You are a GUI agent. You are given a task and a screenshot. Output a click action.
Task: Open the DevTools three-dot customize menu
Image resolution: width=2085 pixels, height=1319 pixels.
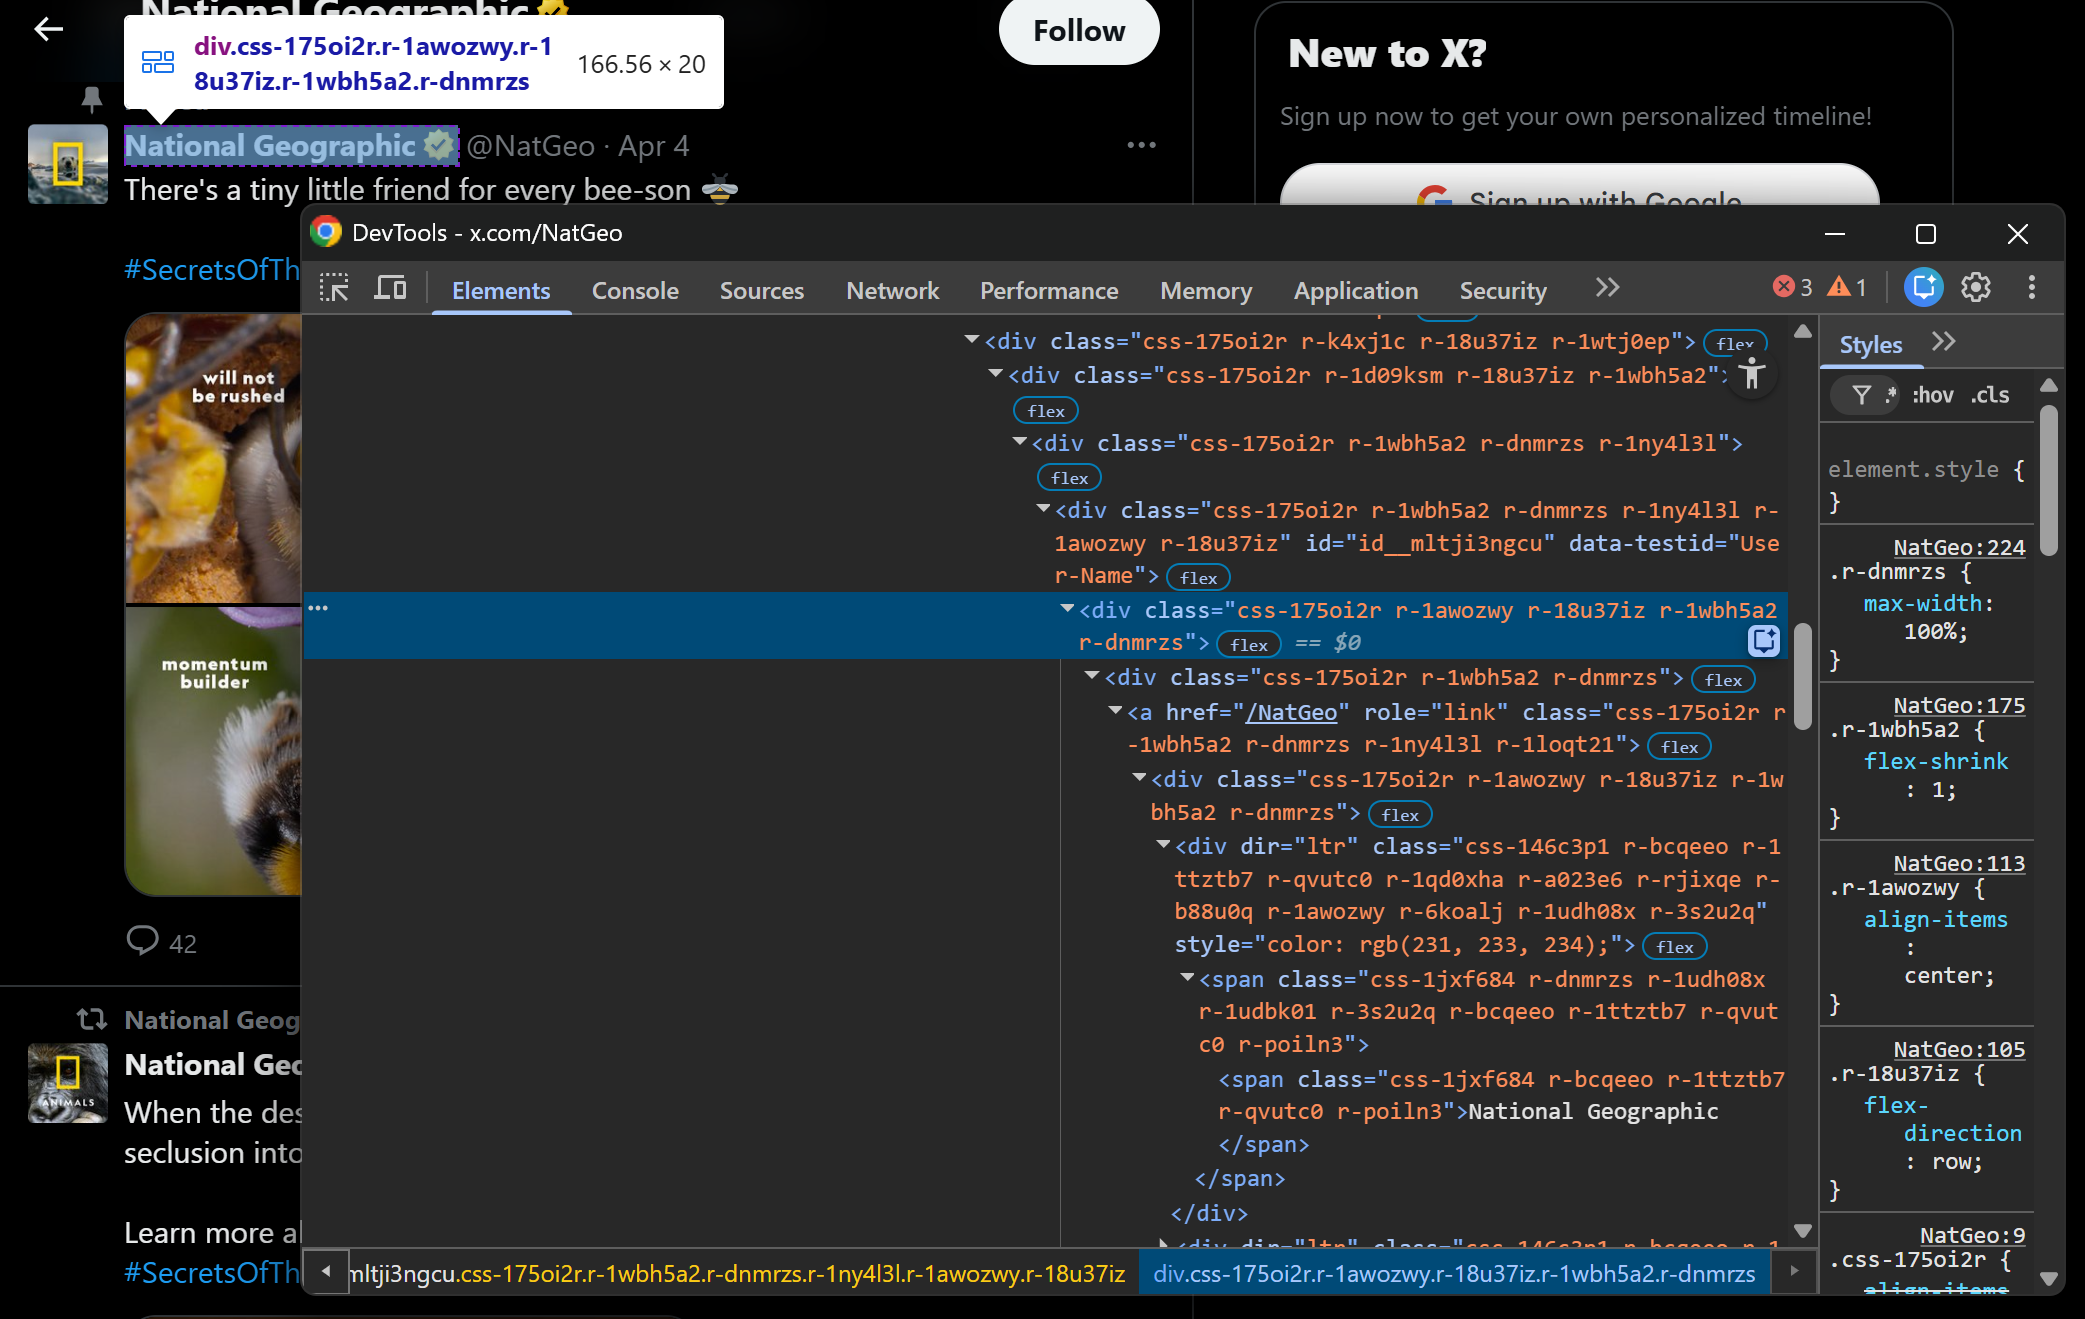tap(2031, 288)
